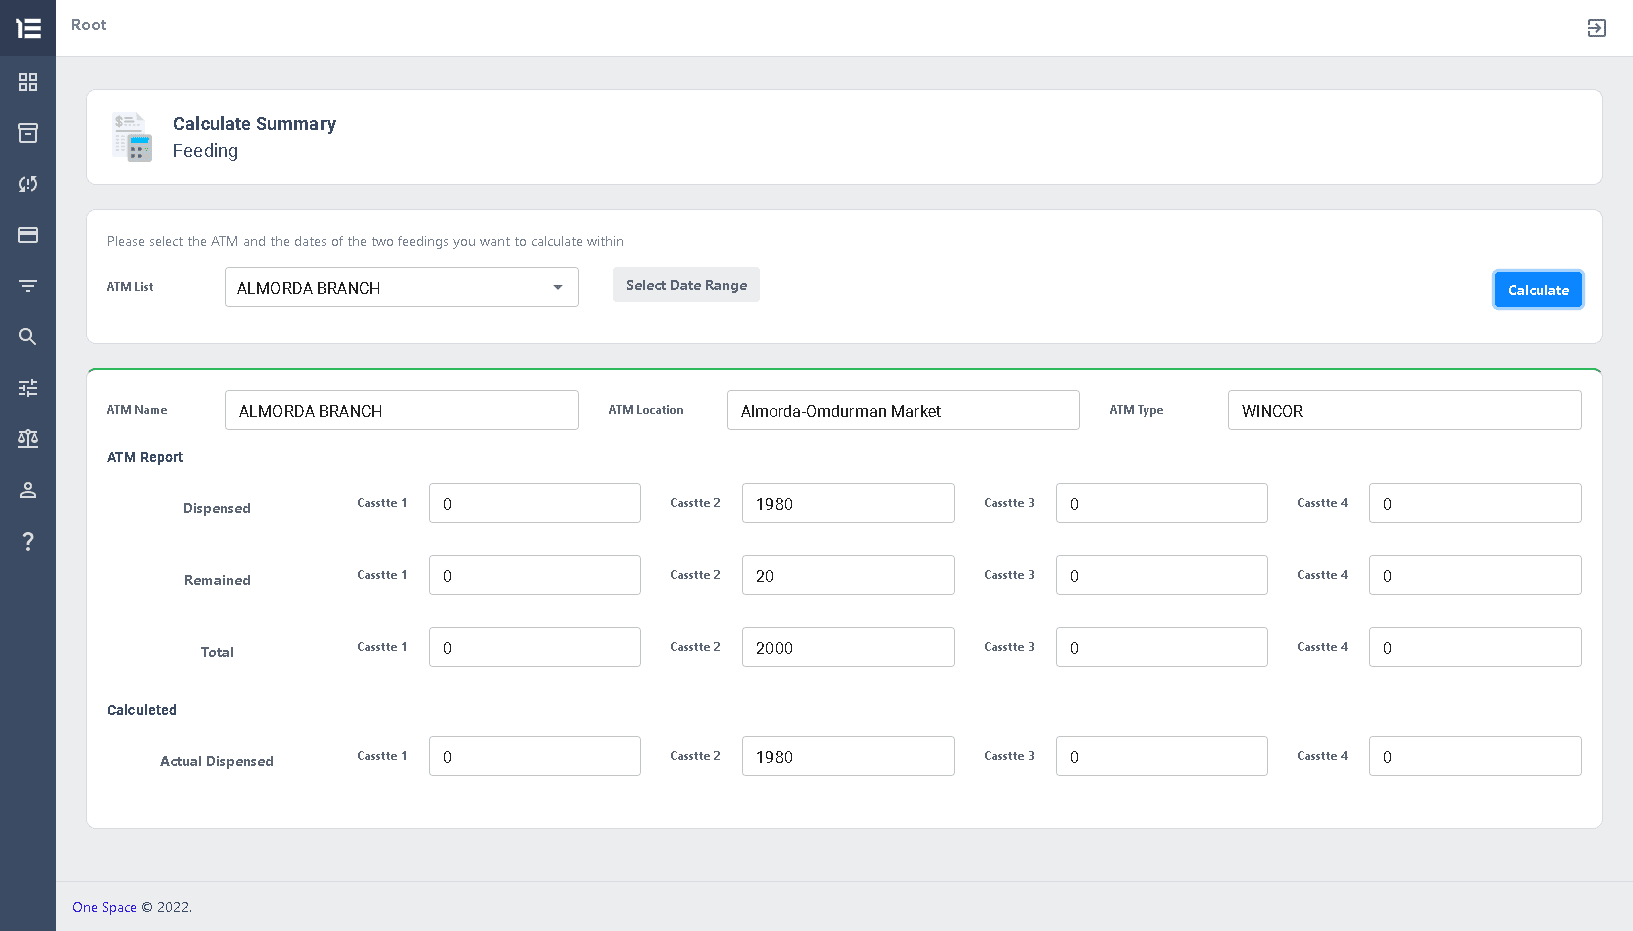Image resolution: width=1633 pixels, height=931 pixels.
Task: Click the logout icon at top right
Action: point(1596,28)
